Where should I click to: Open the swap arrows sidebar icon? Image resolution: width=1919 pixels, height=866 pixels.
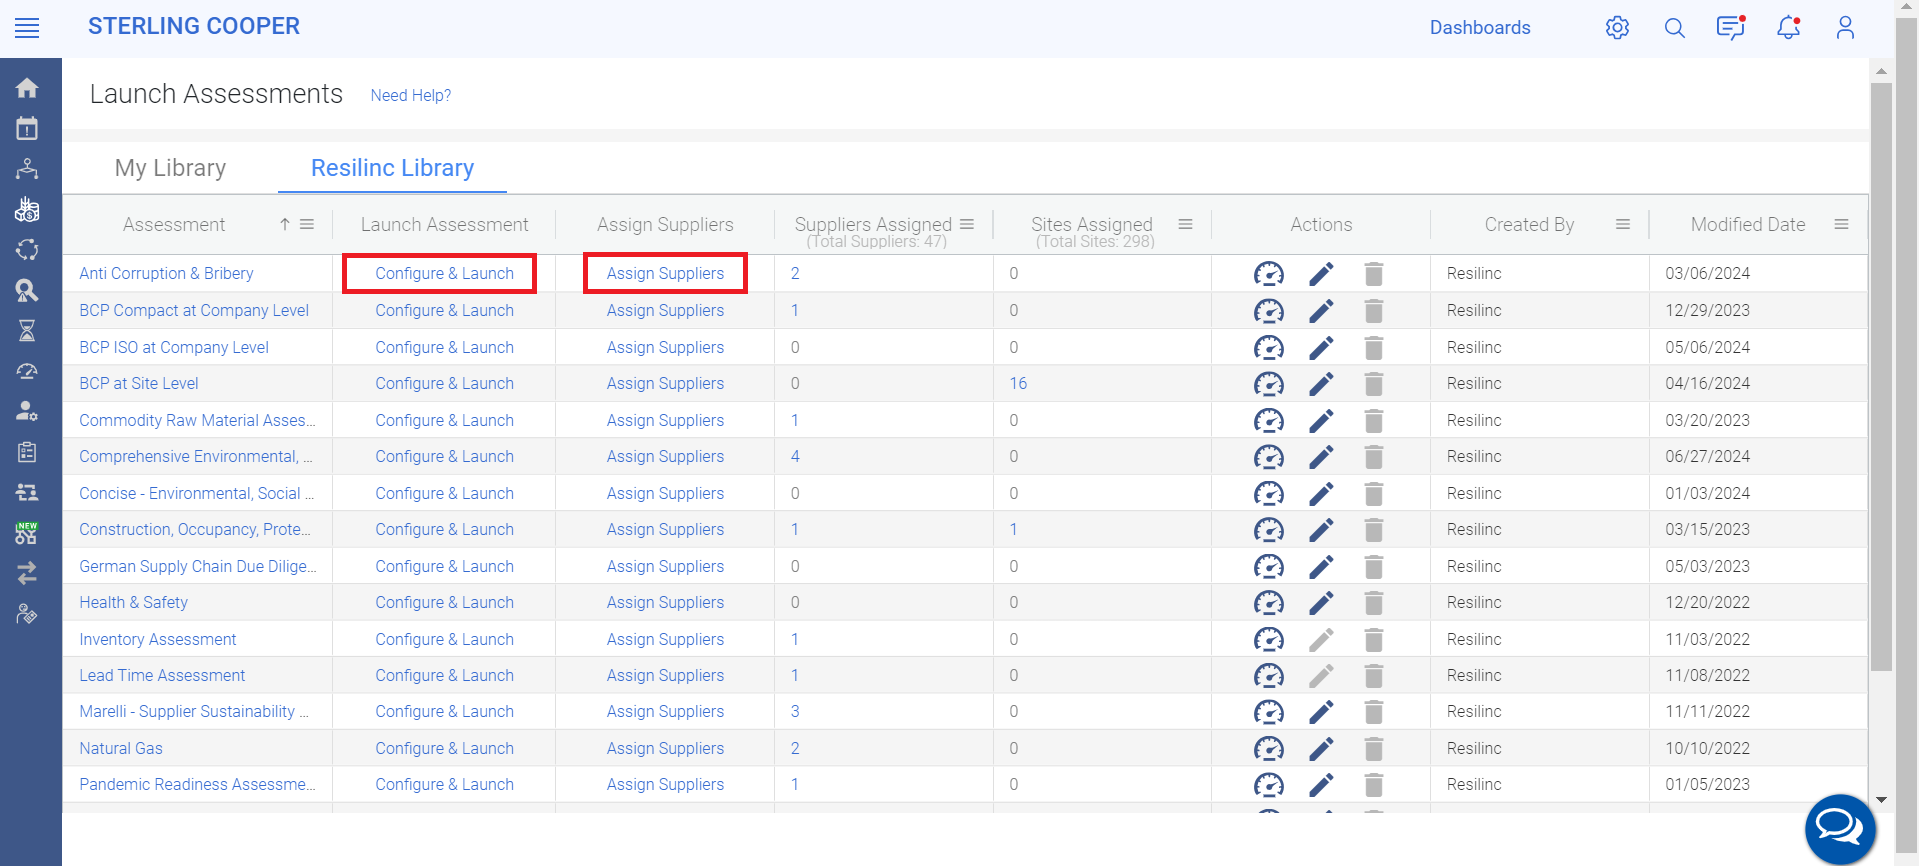click(27, 573)
